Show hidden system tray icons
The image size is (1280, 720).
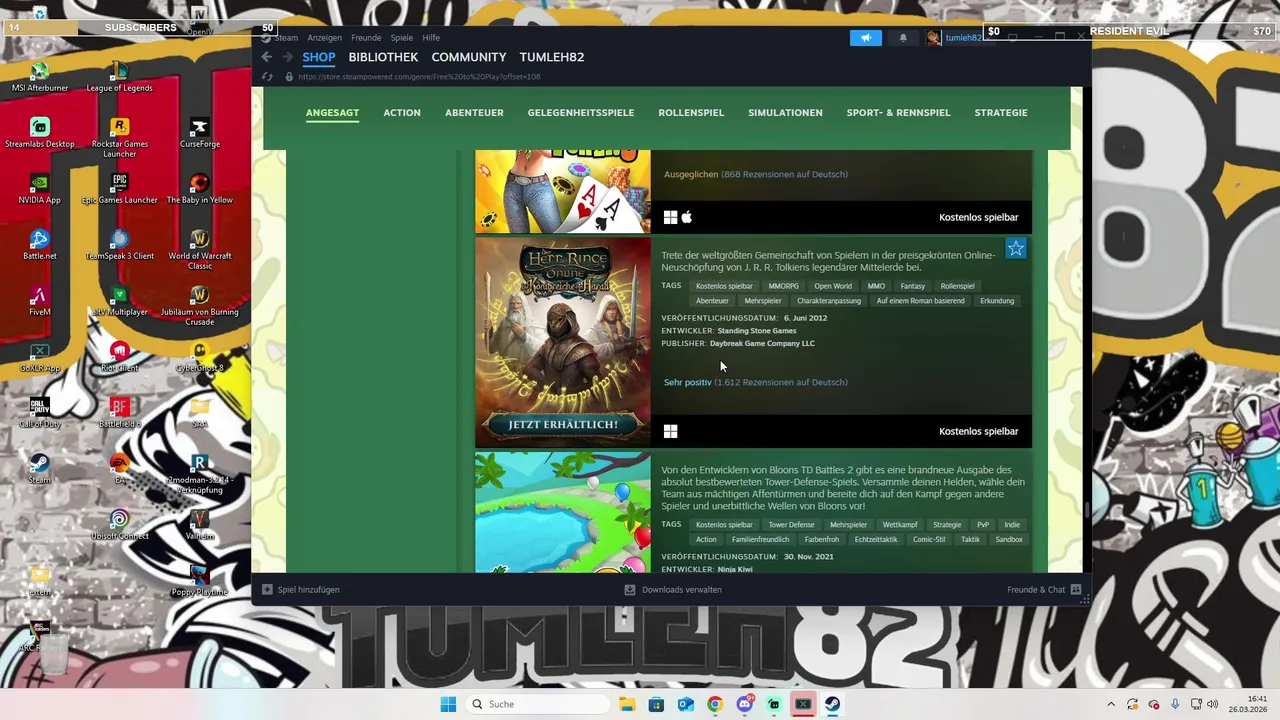coord(1110,704)
